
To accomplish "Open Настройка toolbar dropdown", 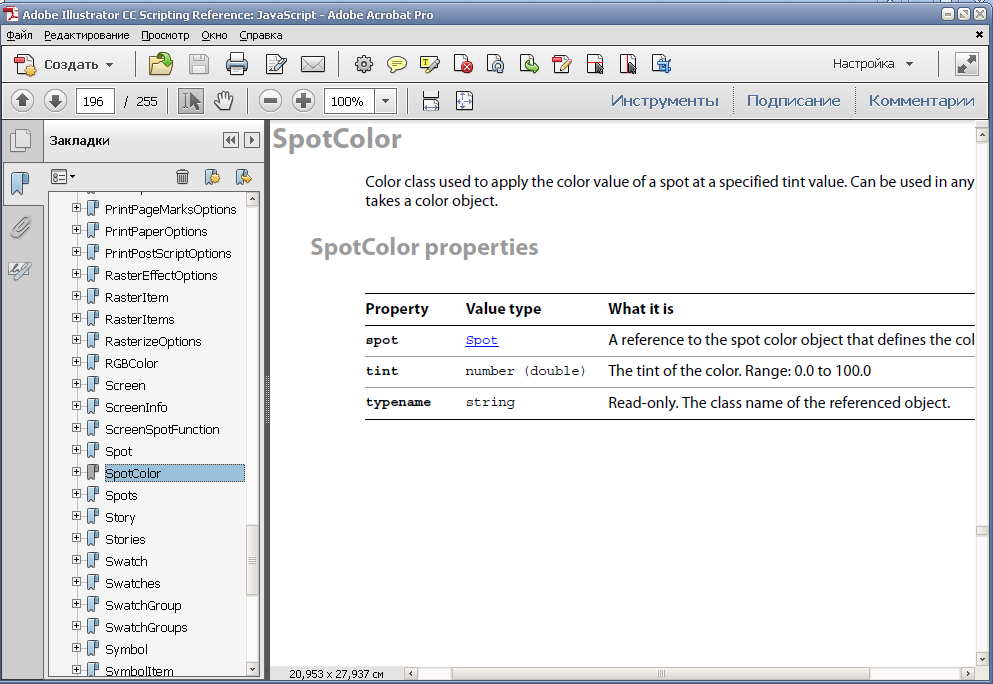I will 873,64.
